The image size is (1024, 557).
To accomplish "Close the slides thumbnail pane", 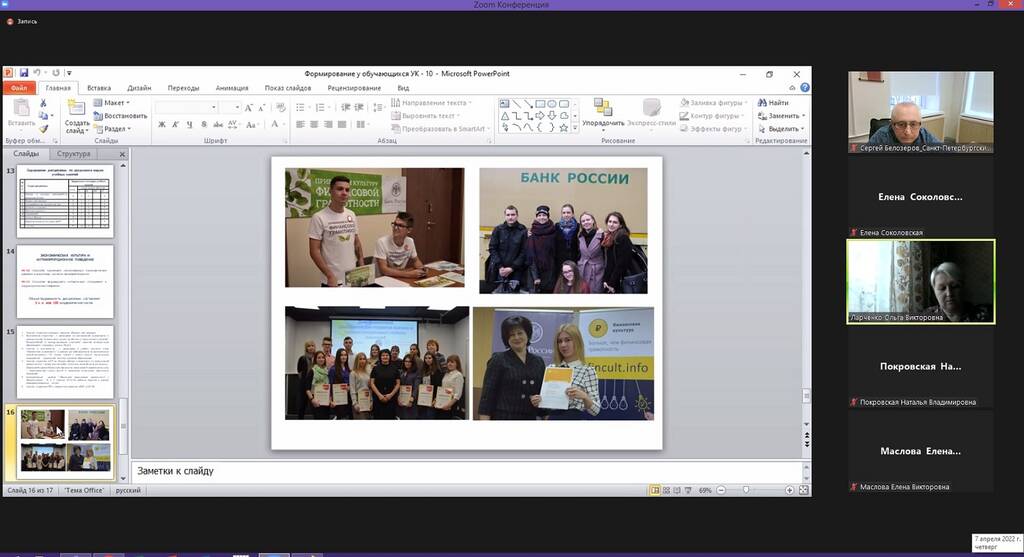I will tap(122, 154).
